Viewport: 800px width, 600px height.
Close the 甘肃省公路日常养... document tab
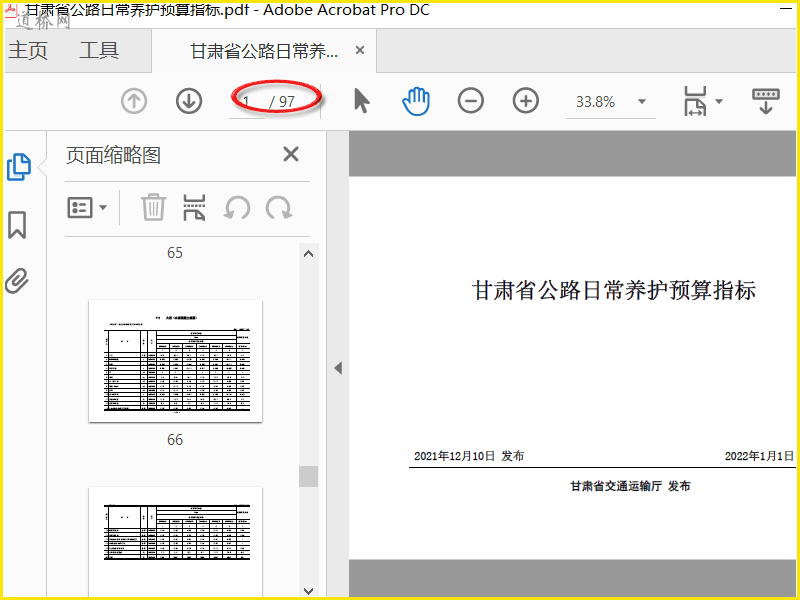point(360,50)
